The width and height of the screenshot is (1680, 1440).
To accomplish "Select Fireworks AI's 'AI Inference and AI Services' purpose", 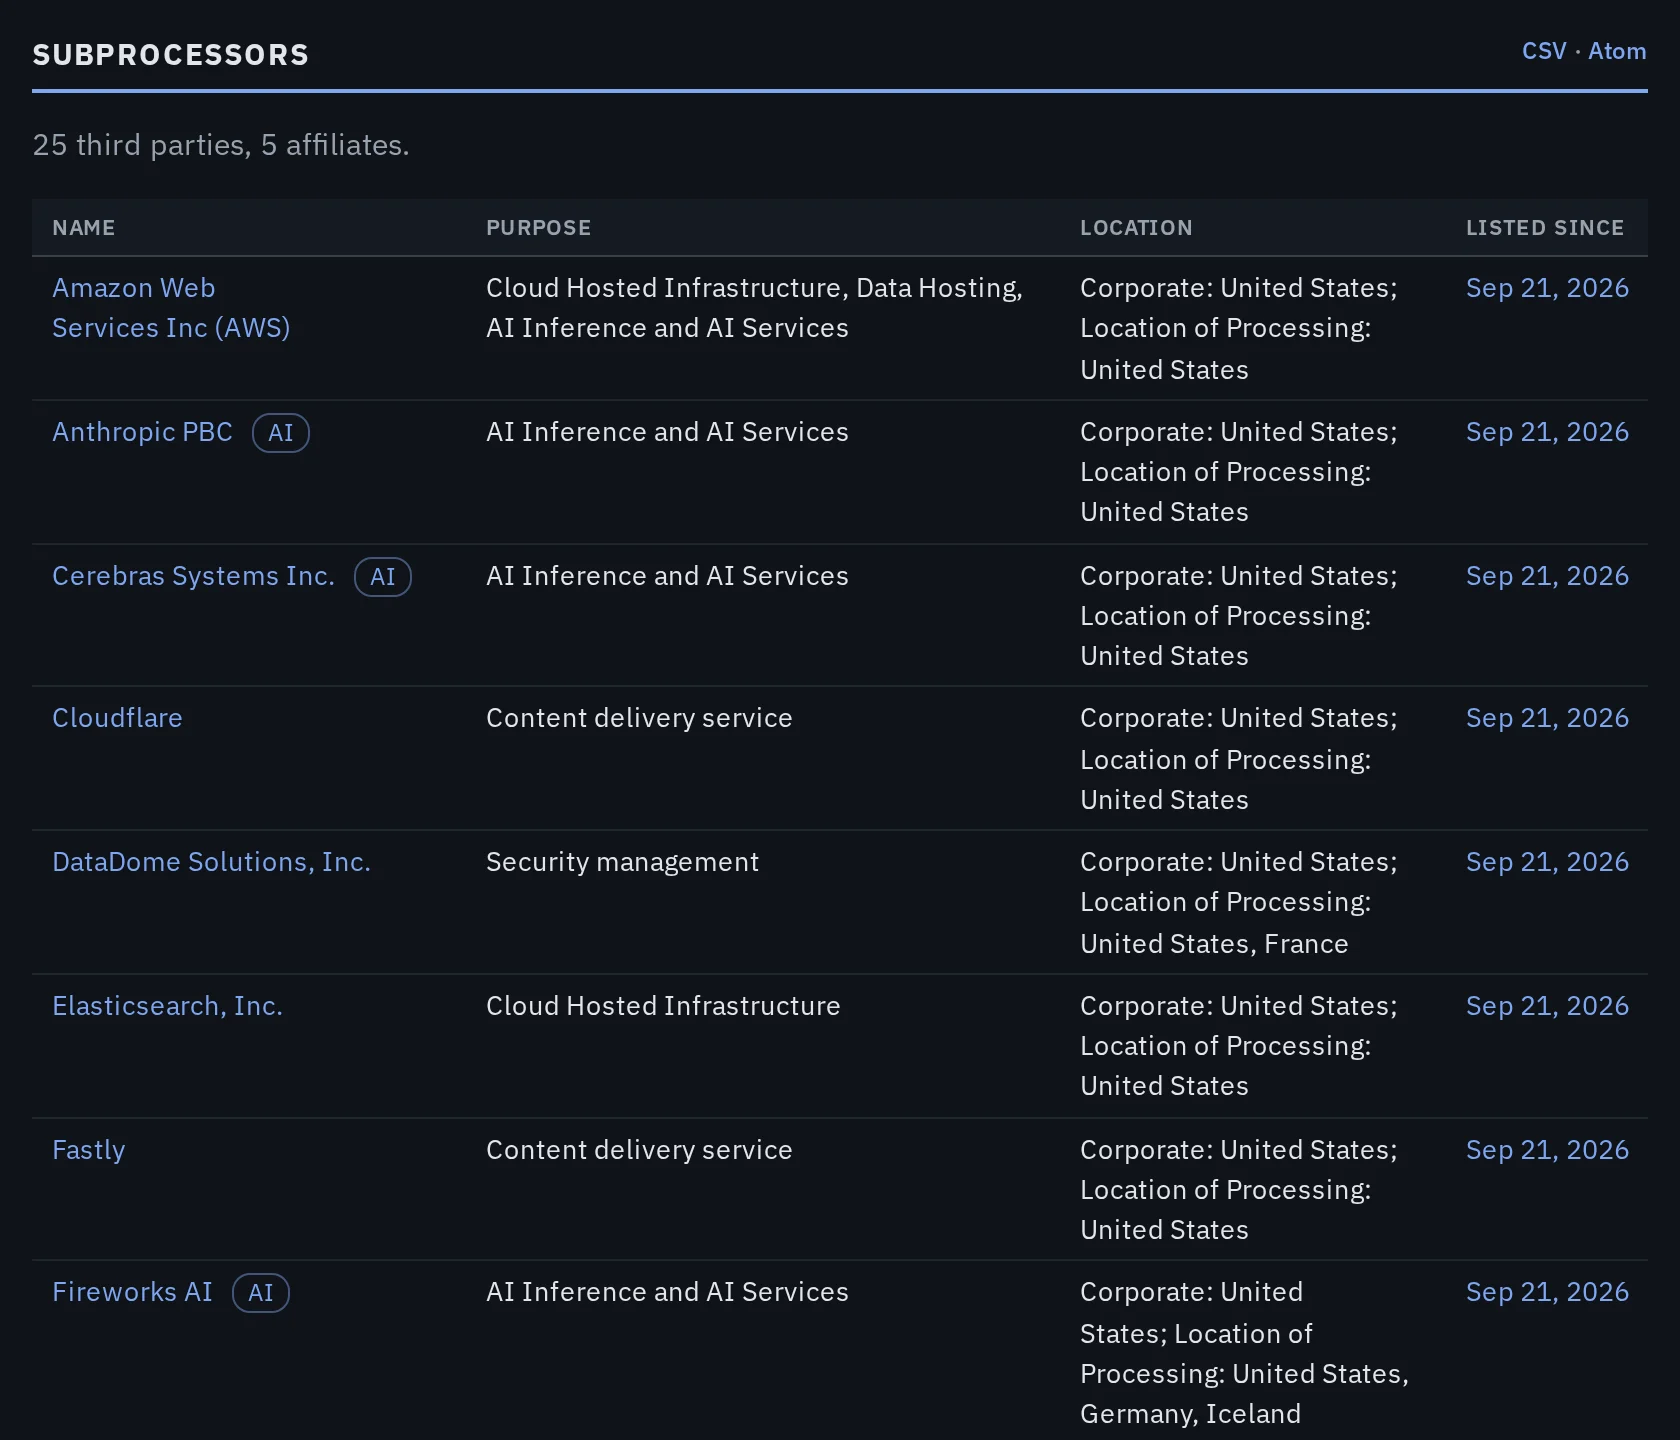I will (x=667, y=1292).
